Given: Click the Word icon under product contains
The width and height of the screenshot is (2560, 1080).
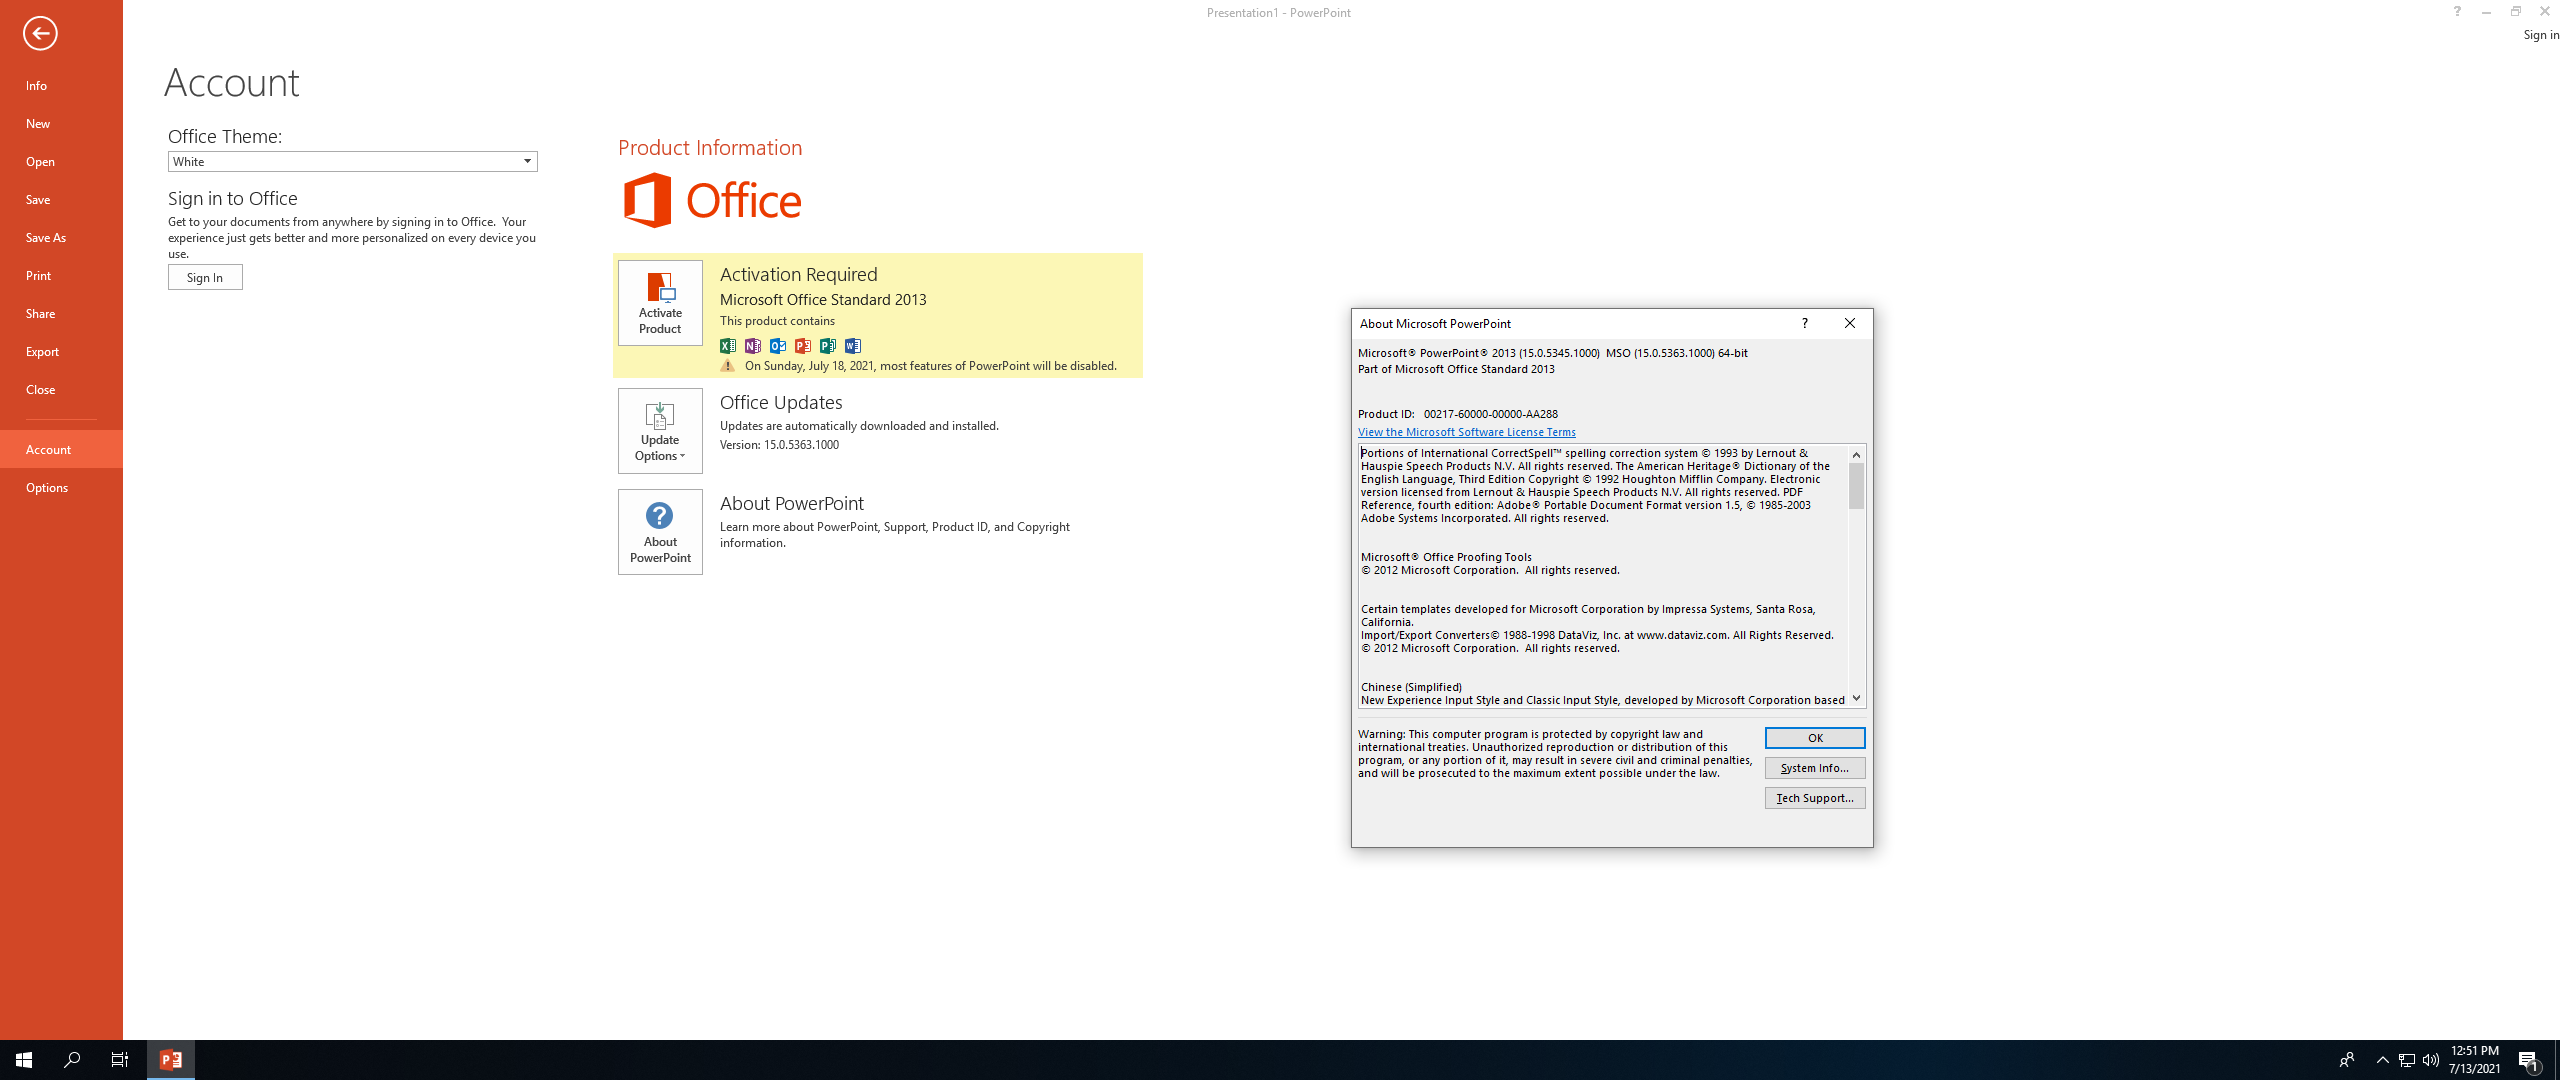Looking at the screenshot, I should point(853,346).
